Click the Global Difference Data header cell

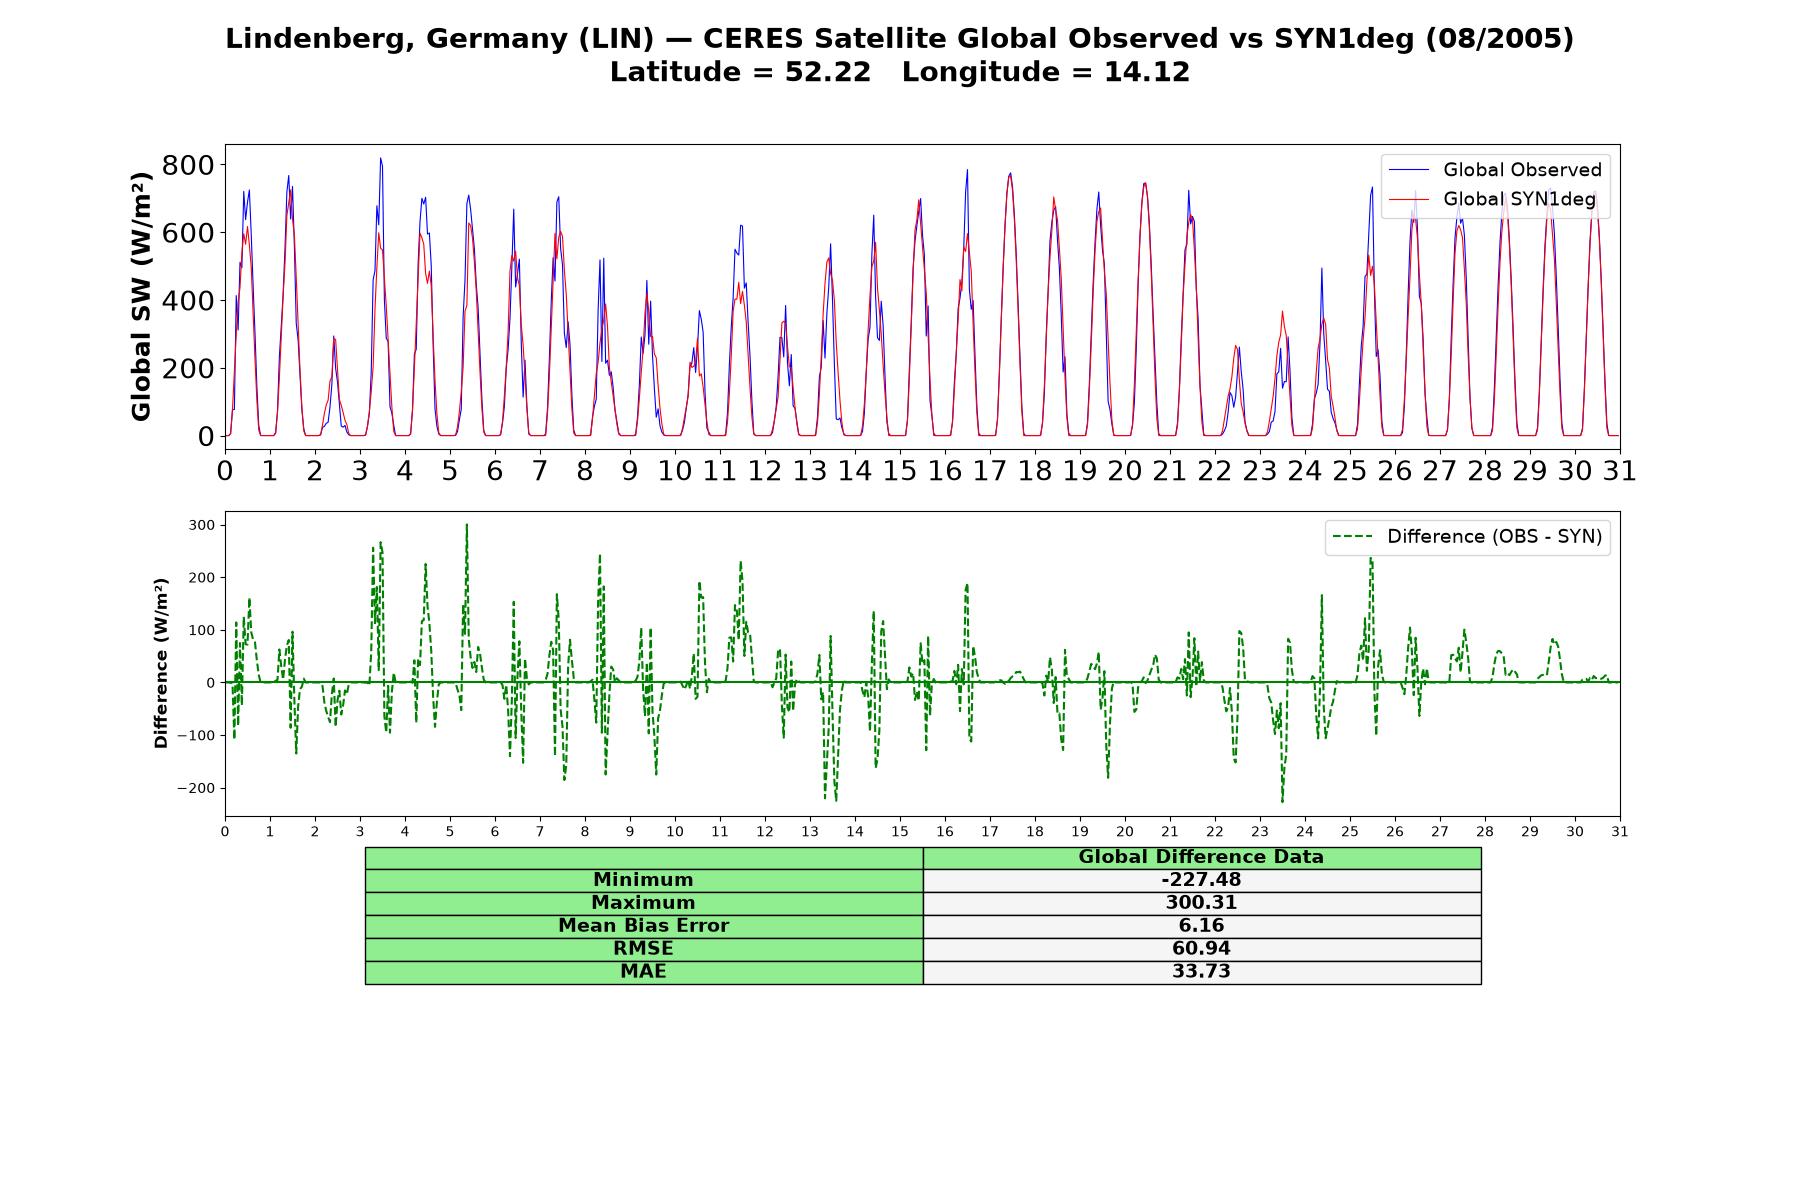point(1201,857)
